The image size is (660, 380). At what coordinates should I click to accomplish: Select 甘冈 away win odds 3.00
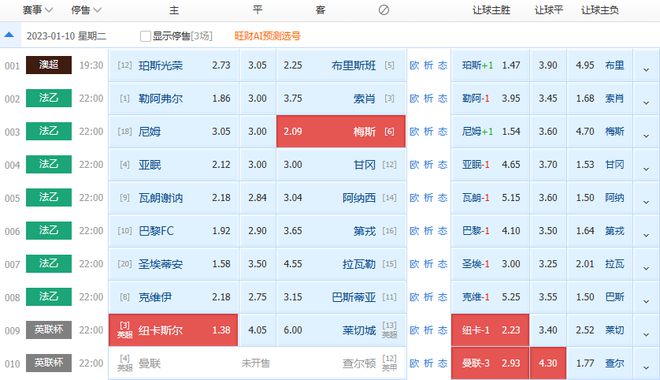(341, 165)
